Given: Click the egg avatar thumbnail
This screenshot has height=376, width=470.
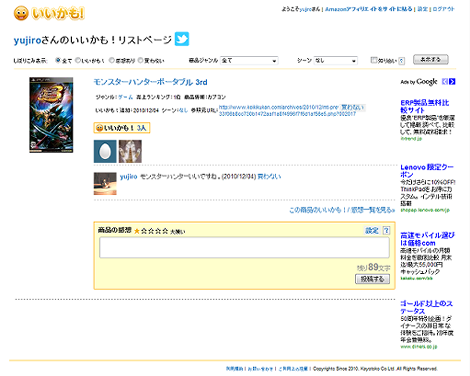Looking at the screenshot, I should [105, 151].
